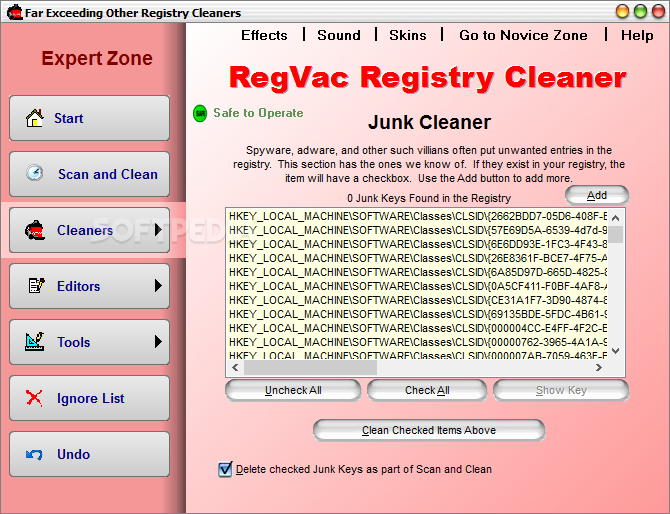
Task: Click the blue arrow icon beside Undo
Action: click(x=34, y=454)
